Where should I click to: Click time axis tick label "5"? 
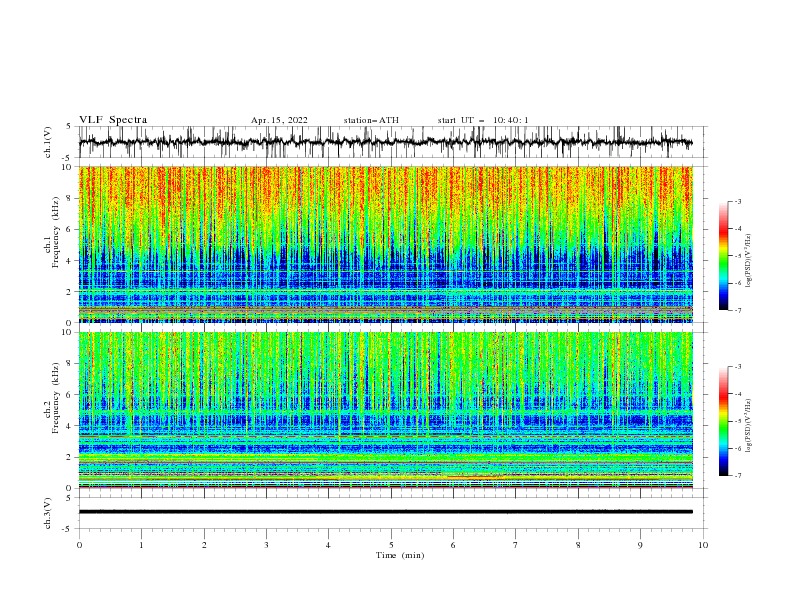[x=391, y=545]
